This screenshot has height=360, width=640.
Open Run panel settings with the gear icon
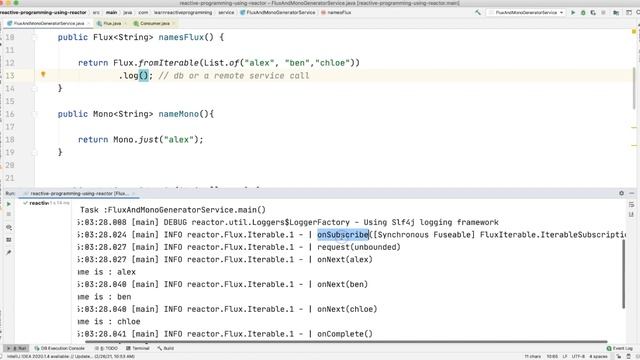(621, 193)
